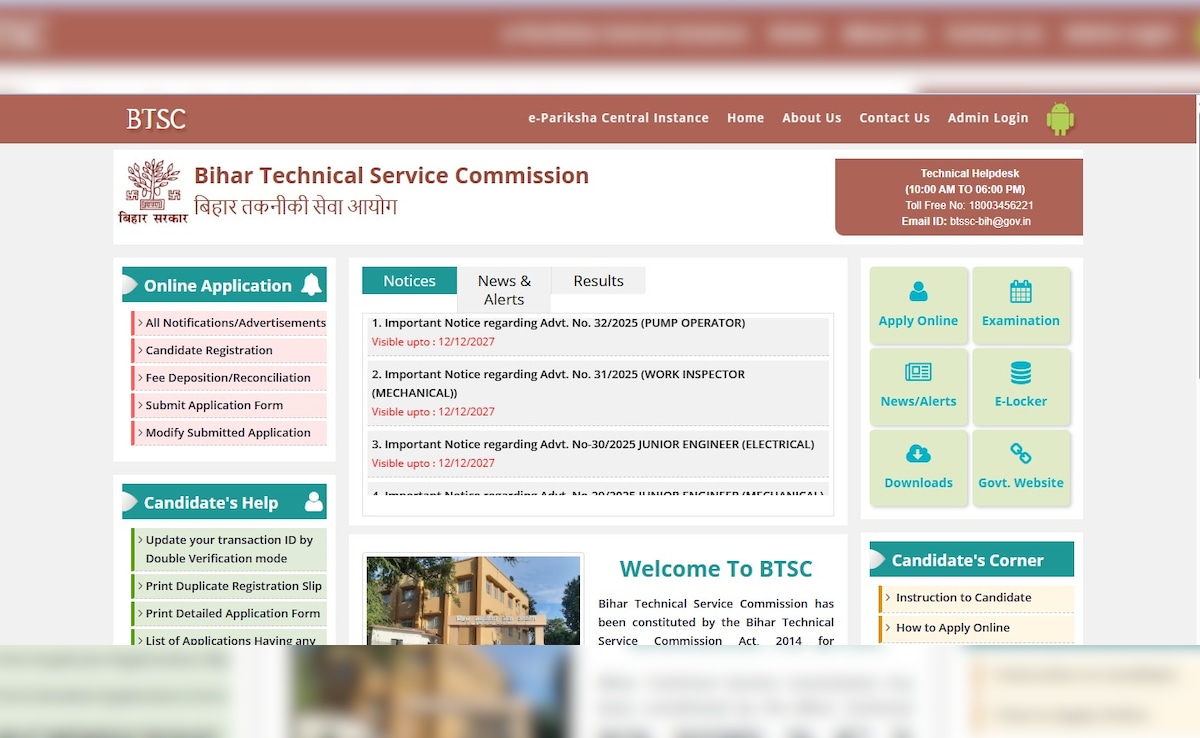Open How to Apply Online instructions

[952, 628]
